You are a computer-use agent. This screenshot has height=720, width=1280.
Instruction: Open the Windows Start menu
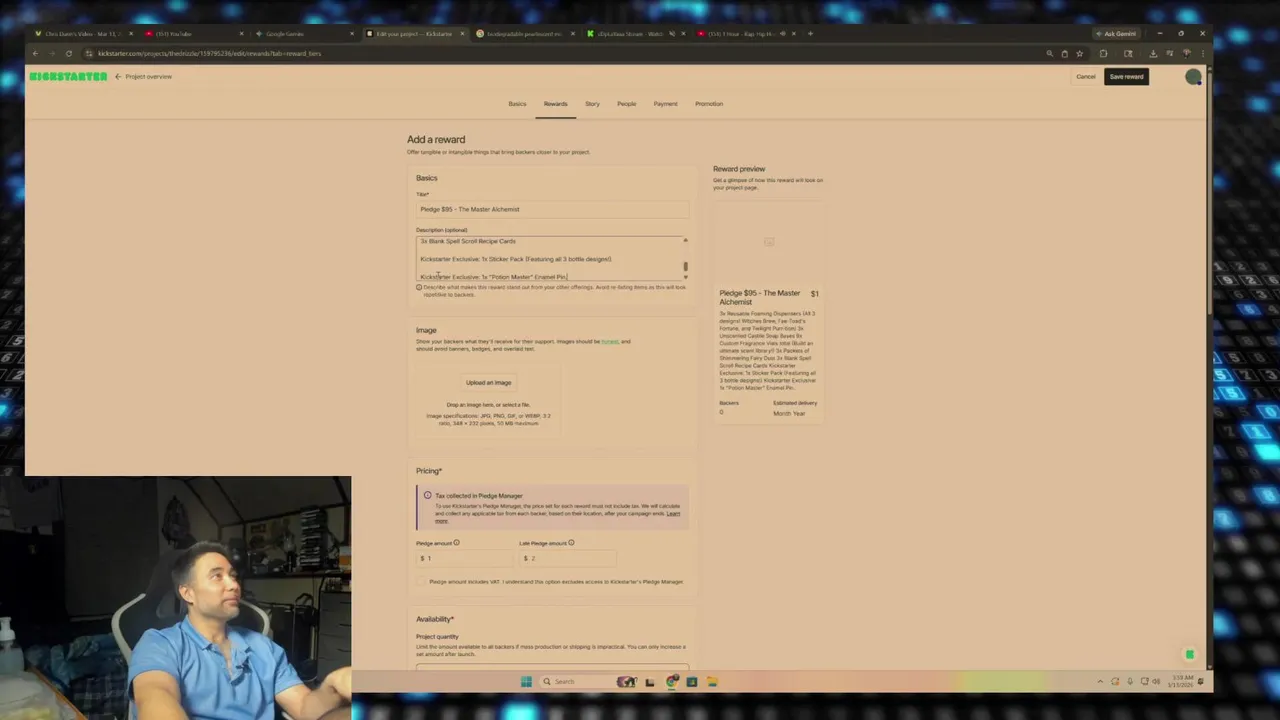(526, 682)
